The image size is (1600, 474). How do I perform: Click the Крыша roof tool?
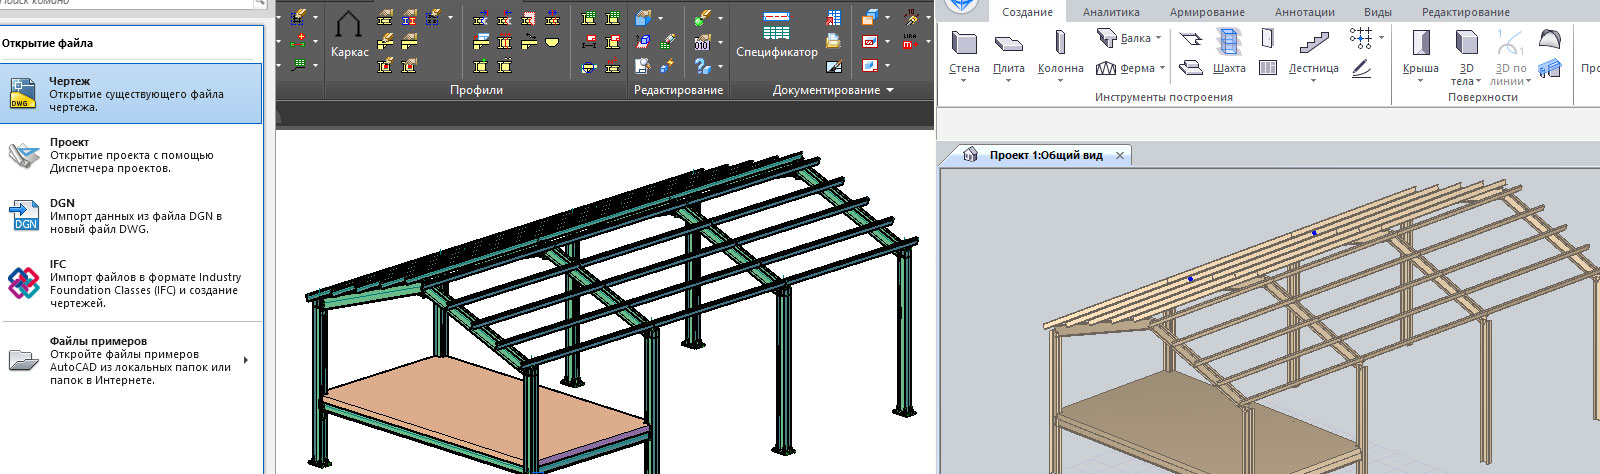coord(1420,52)
